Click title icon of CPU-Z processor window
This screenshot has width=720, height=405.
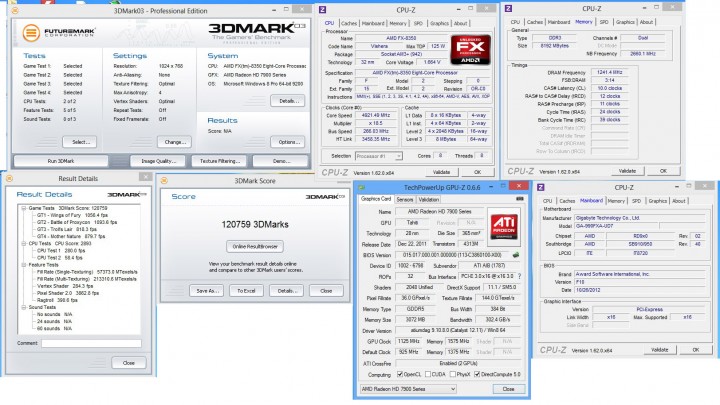[323, 9]
